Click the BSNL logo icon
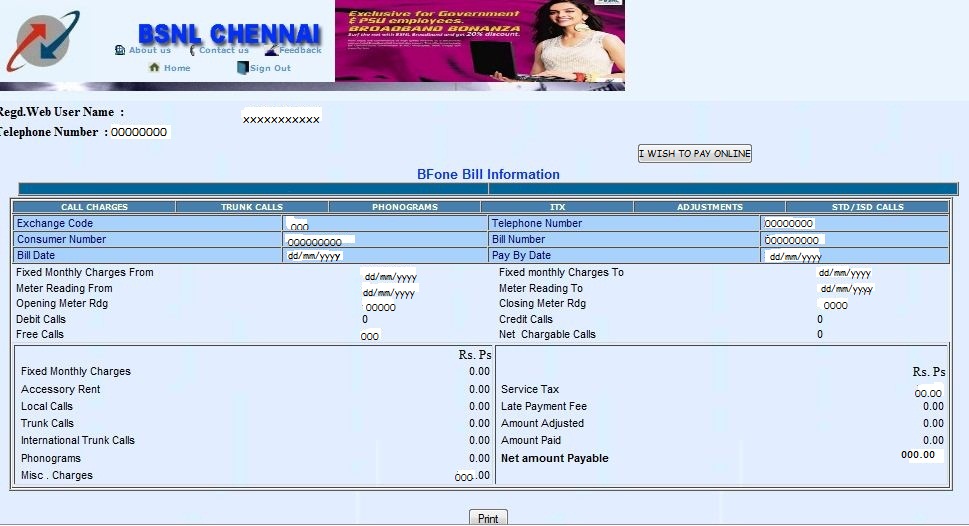Viewport: 969px width, 526px height. tap(43, 41)
